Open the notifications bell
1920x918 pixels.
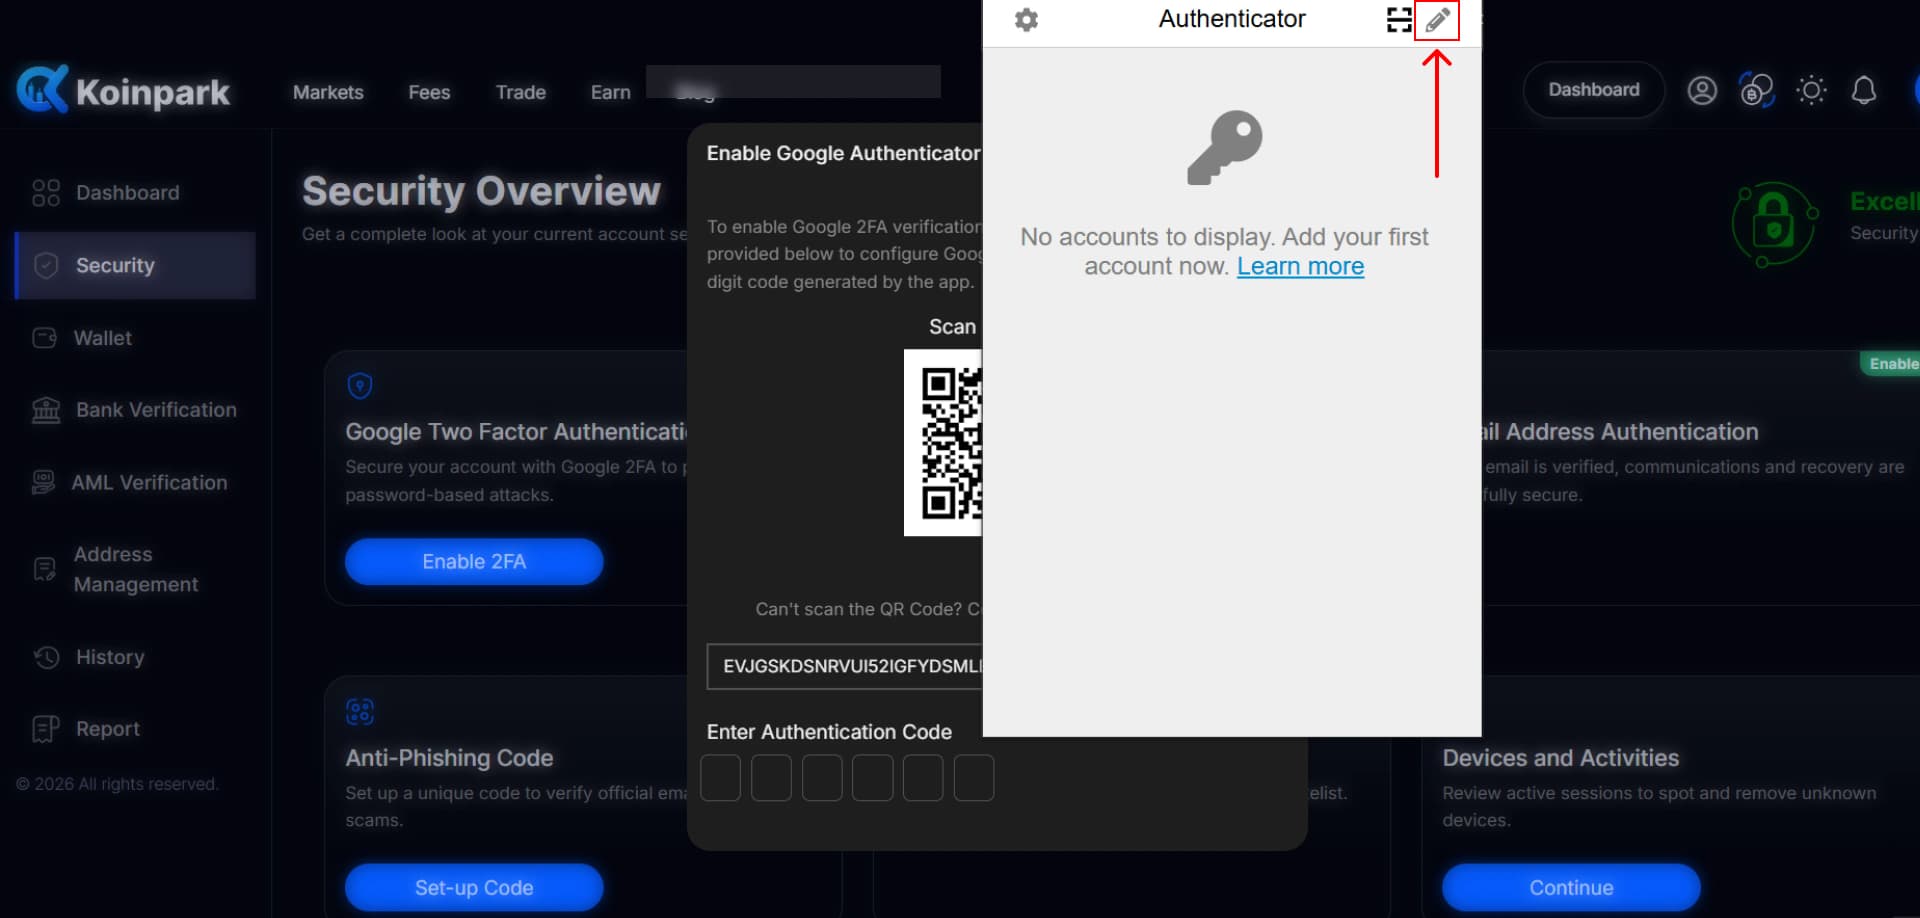coord(1864,91)
